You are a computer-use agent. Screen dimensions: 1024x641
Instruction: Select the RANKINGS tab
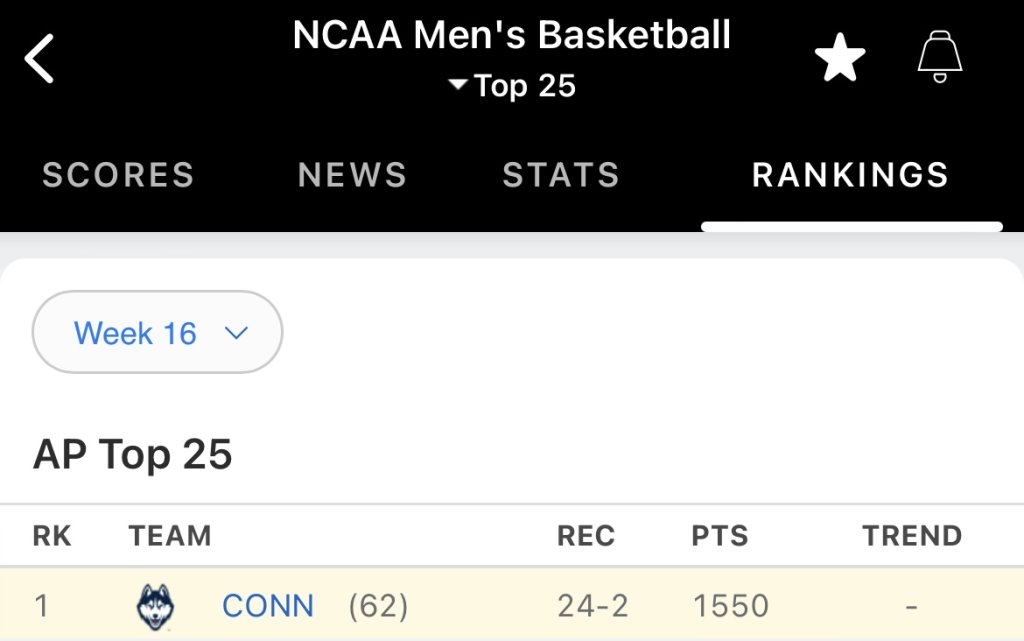(850, 175)
